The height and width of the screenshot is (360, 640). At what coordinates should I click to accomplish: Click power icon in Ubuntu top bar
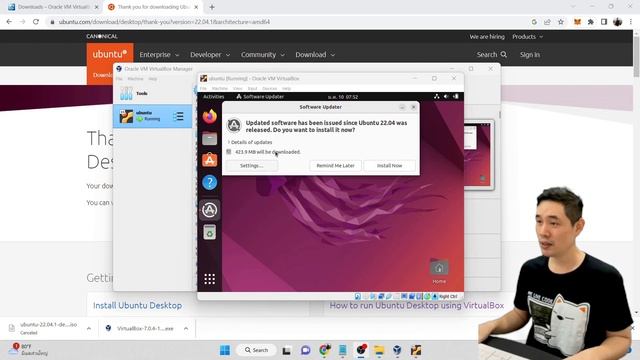point(456,97)
